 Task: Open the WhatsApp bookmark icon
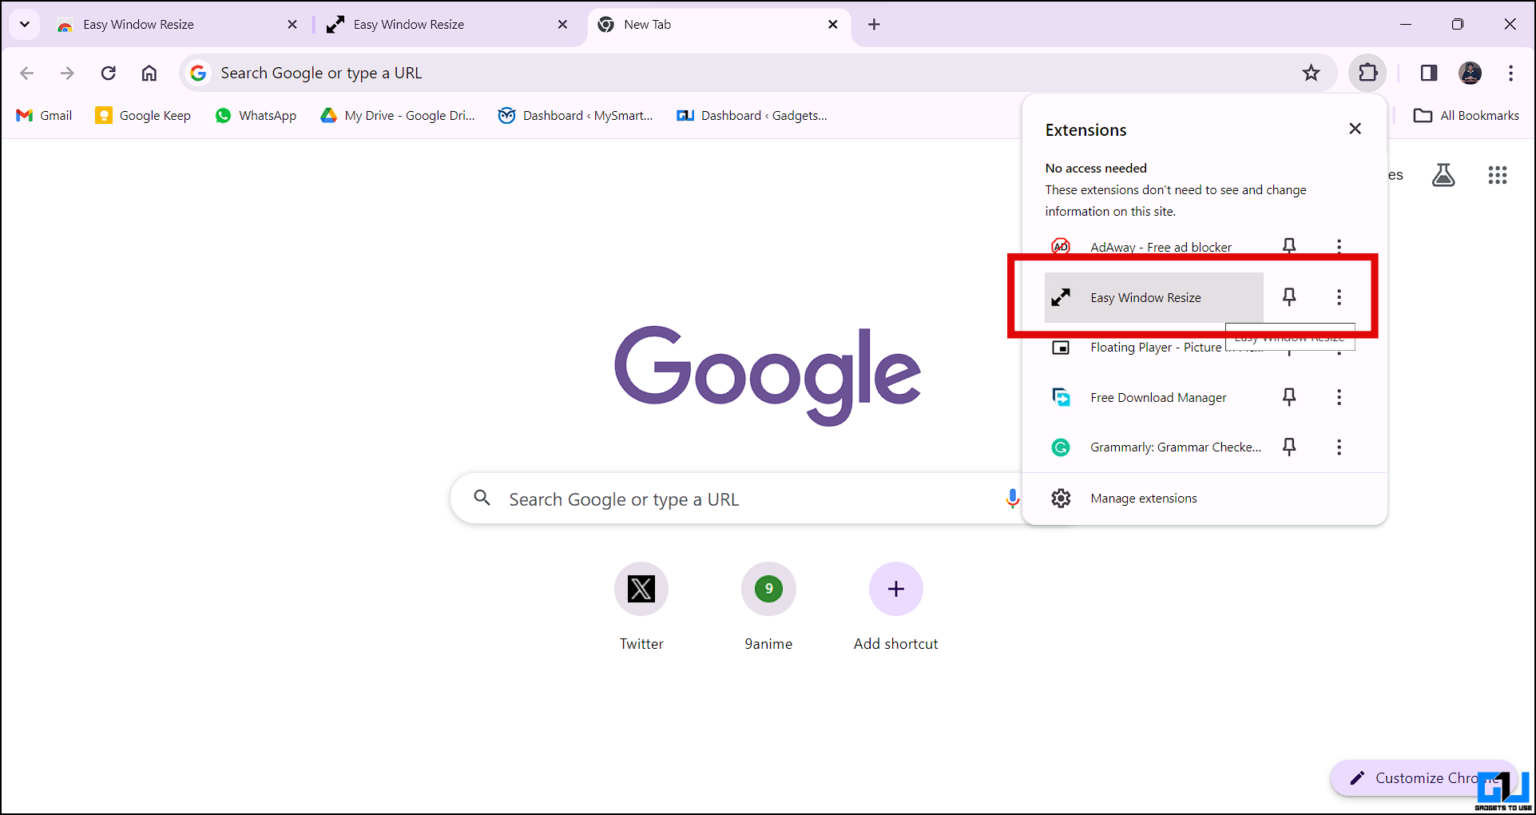[221, 115]
